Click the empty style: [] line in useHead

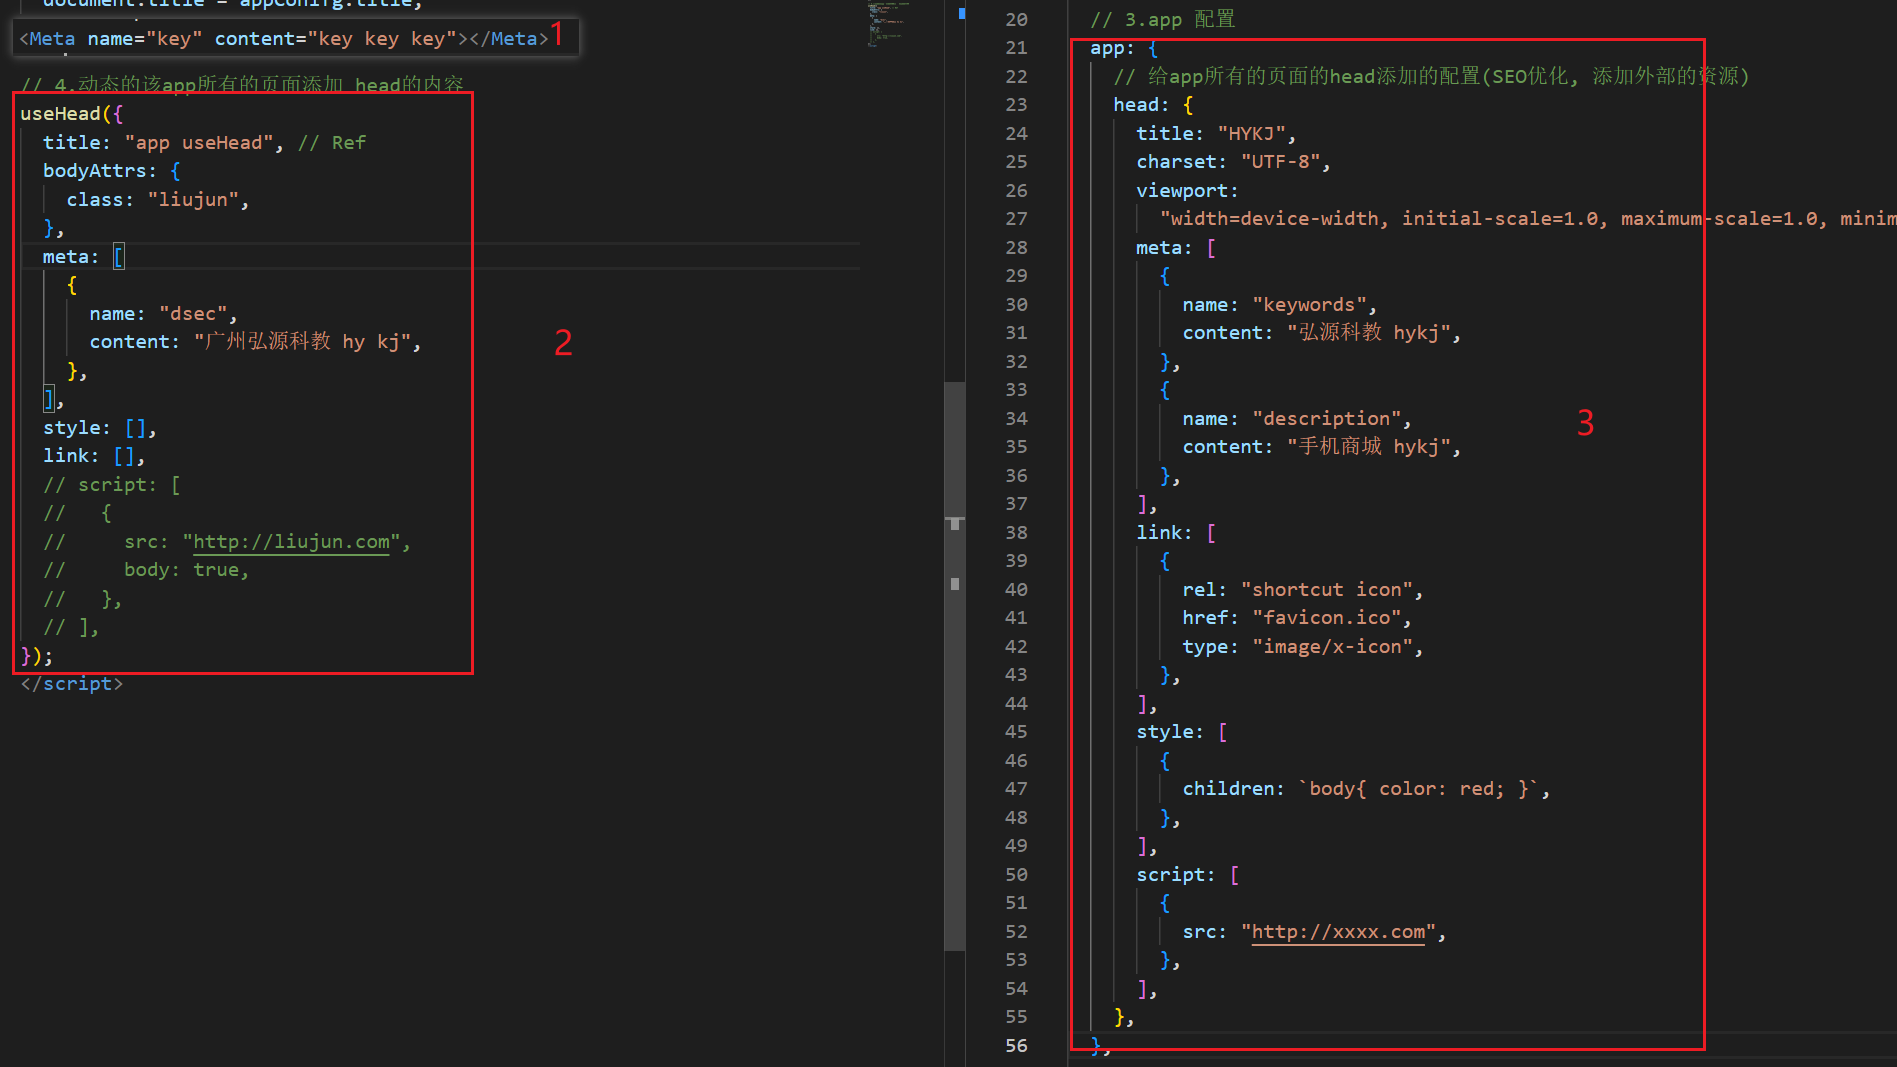click(99, 428)
